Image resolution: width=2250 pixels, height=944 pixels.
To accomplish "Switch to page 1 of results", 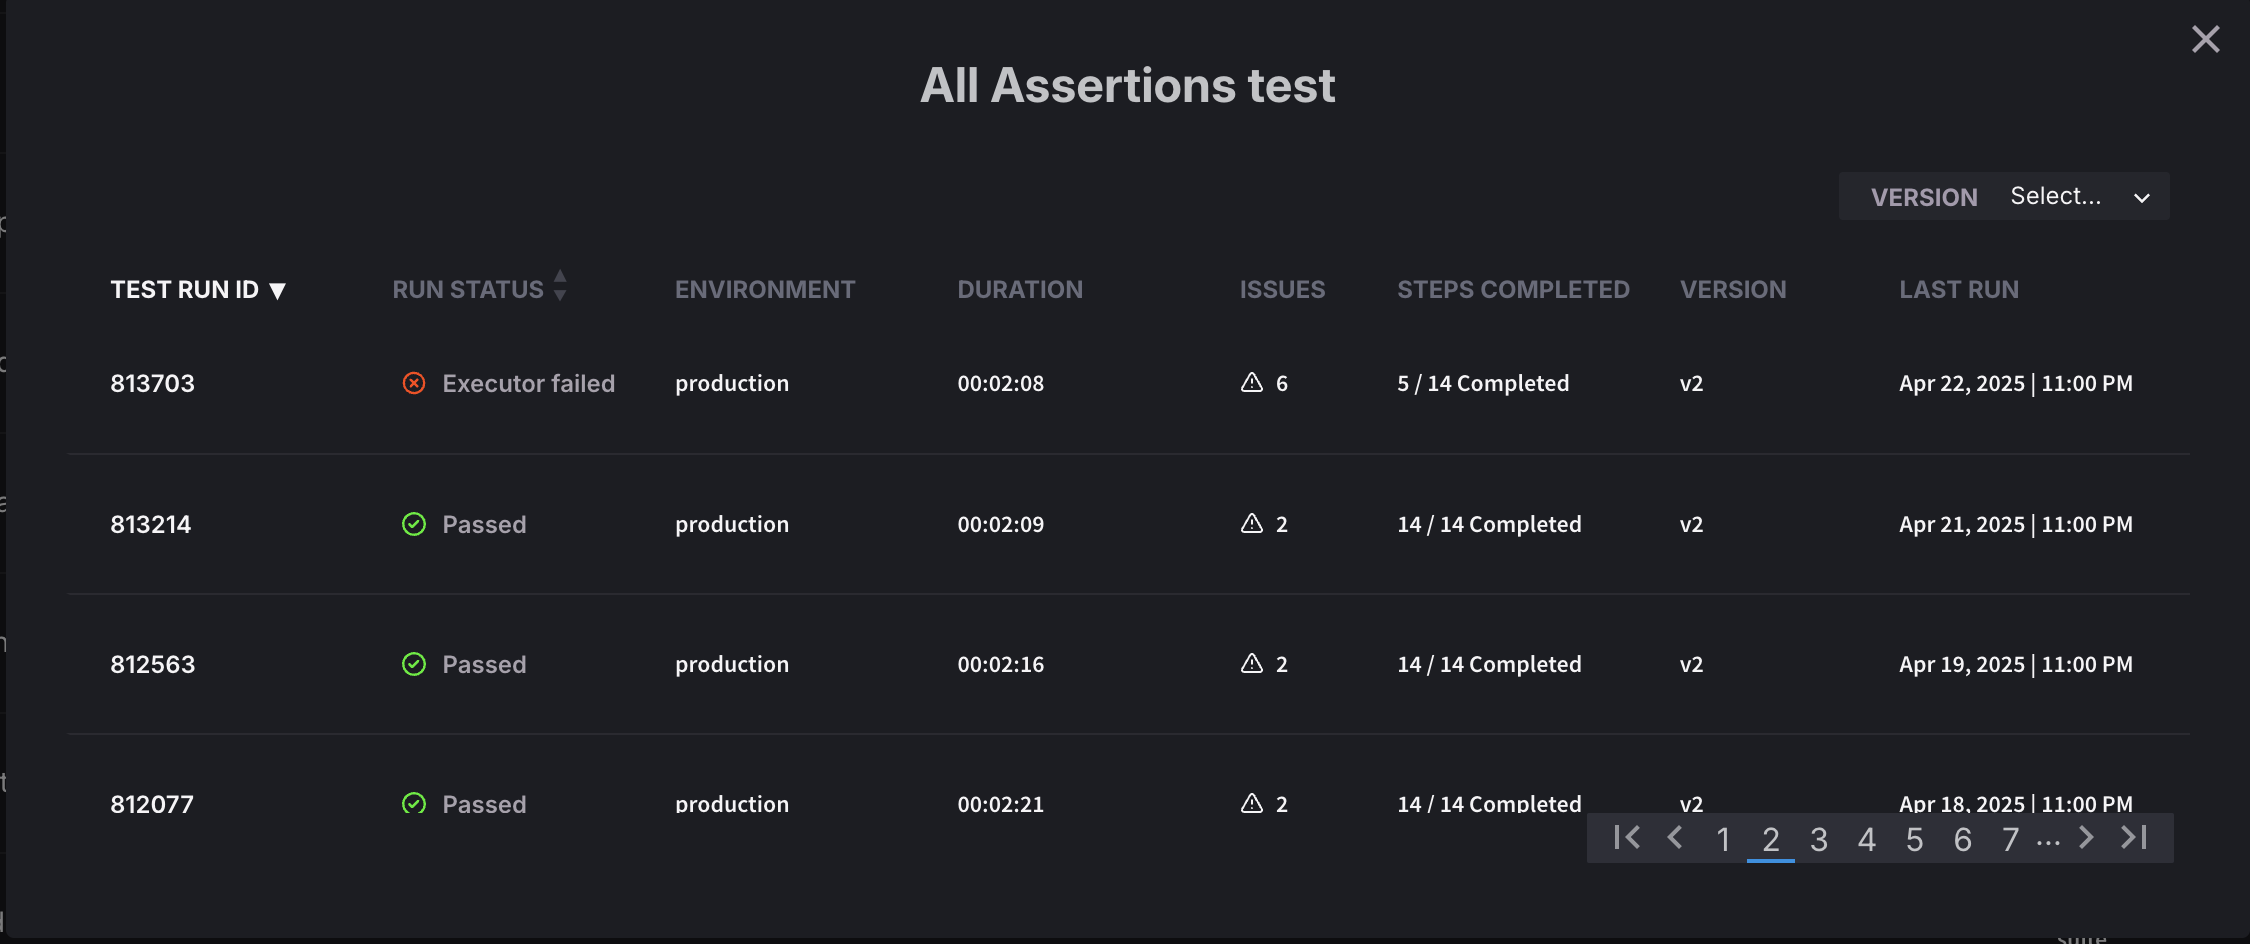I will (1723, 840).
